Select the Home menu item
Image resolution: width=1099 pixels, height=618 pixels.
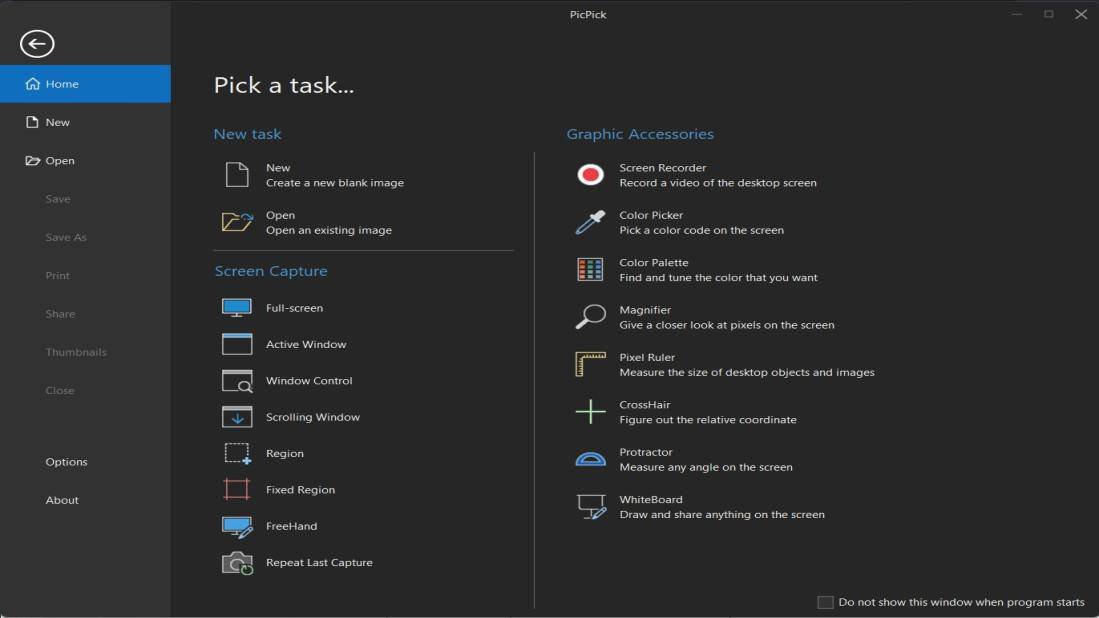click(x=86, y=84)
